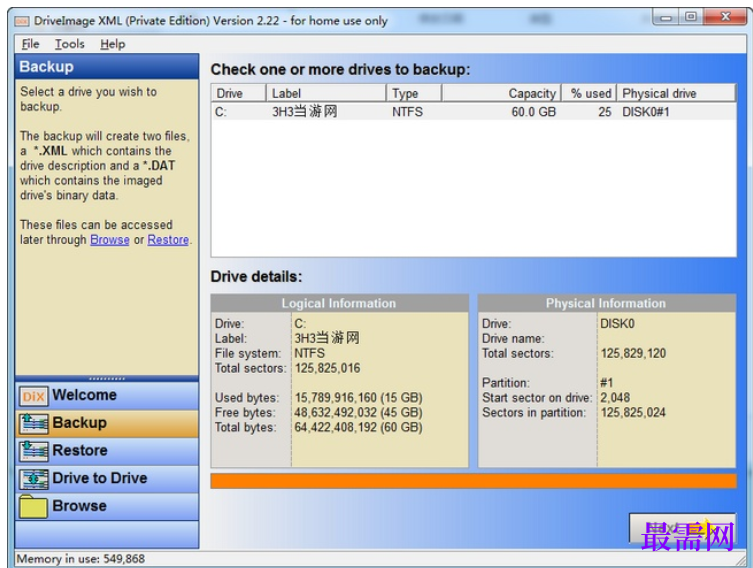Close the DriveImage XML window
The image size is (753, 568).
(x=725, y=18)
